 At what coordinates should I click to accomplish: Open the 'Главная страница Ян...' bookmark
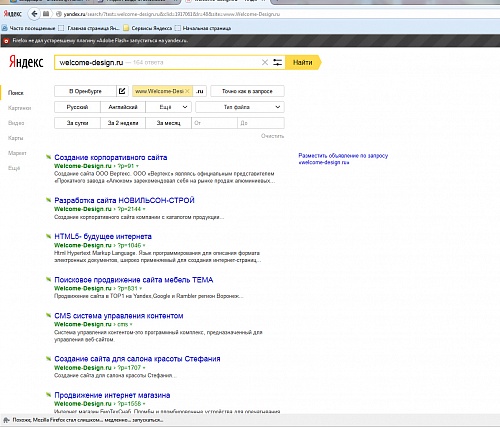tap(89, 28)
